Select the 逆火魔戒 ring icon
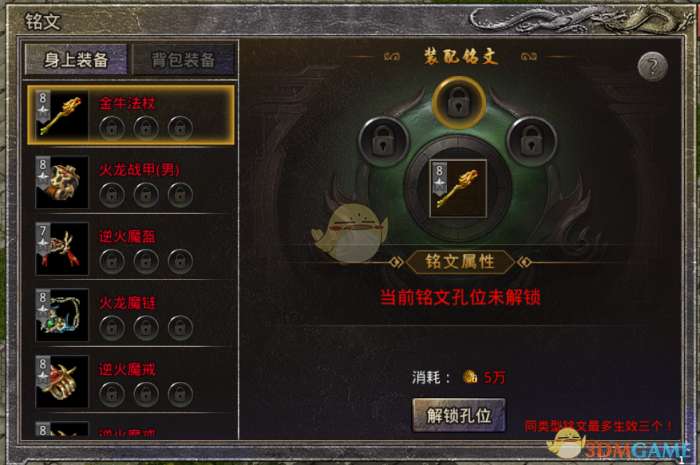This screenshot has width=700, height=465. click(62, 381)
